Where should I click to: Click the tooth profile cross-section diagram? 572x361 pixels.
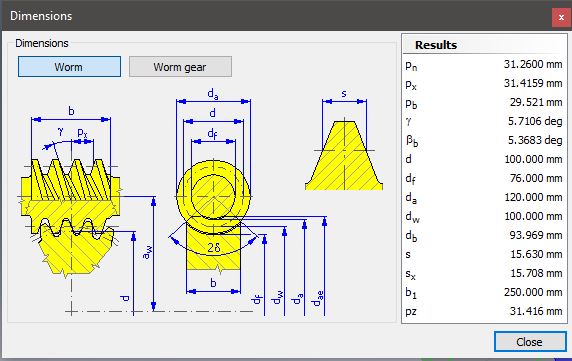point(344,155)
